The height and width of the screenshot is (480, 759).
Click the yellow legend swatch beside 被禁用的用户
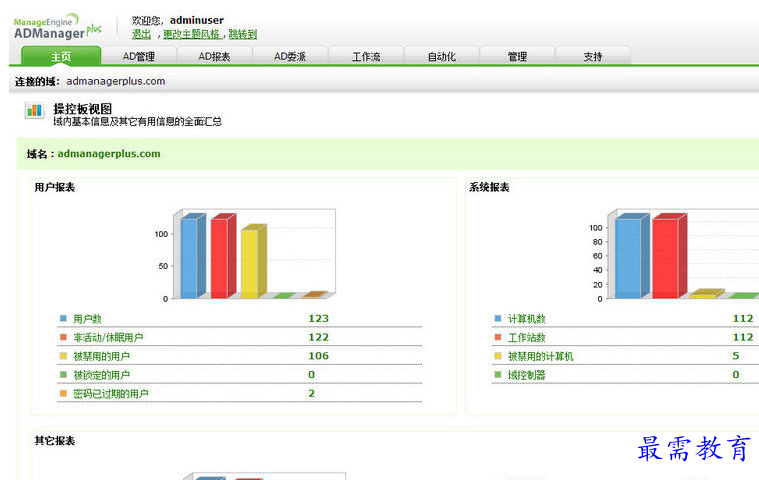(63, 356)
